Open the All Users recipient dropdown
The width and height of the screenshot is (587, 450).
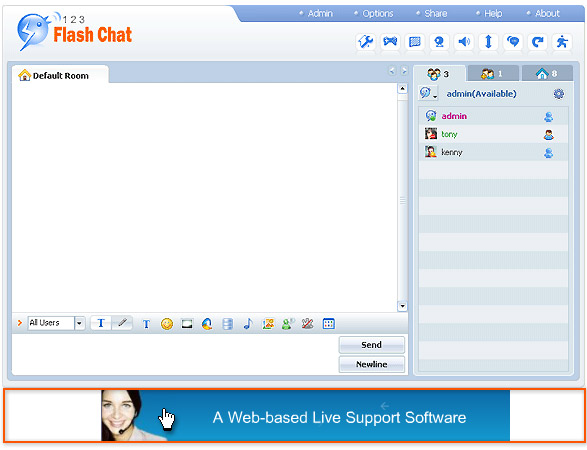[x=79, y=323]
